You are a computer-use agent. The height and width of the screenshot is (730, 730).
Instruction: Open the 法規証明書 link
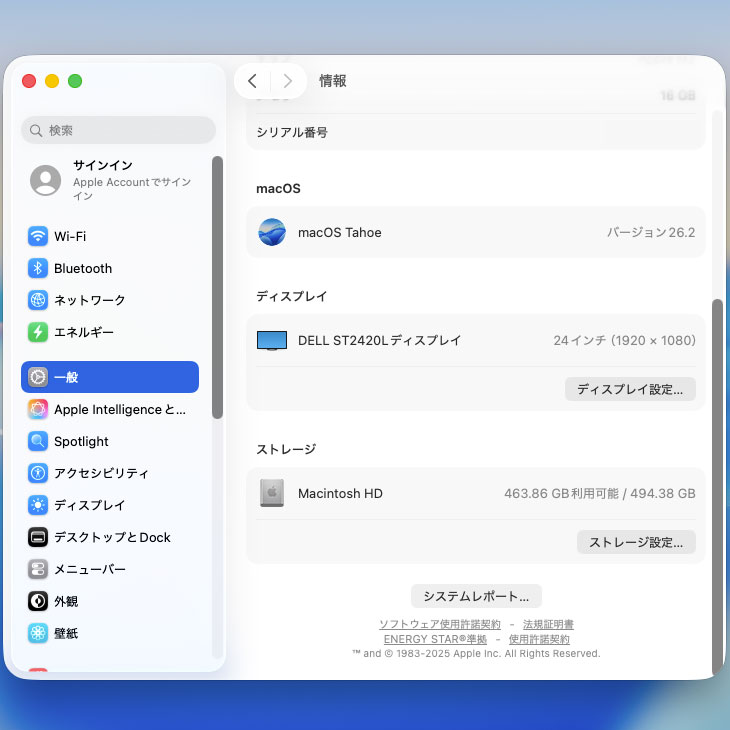548,624
